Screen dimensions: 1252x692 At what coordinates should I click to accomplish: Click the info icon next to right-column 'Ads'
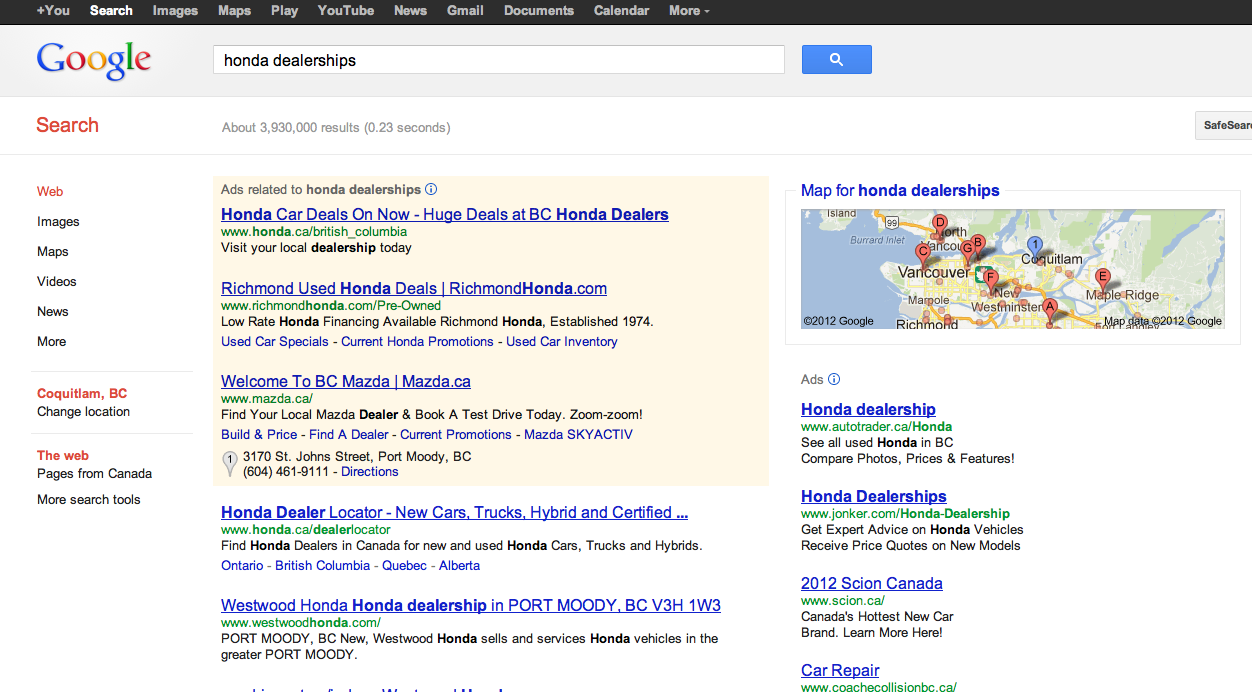[x=834, y=379]
